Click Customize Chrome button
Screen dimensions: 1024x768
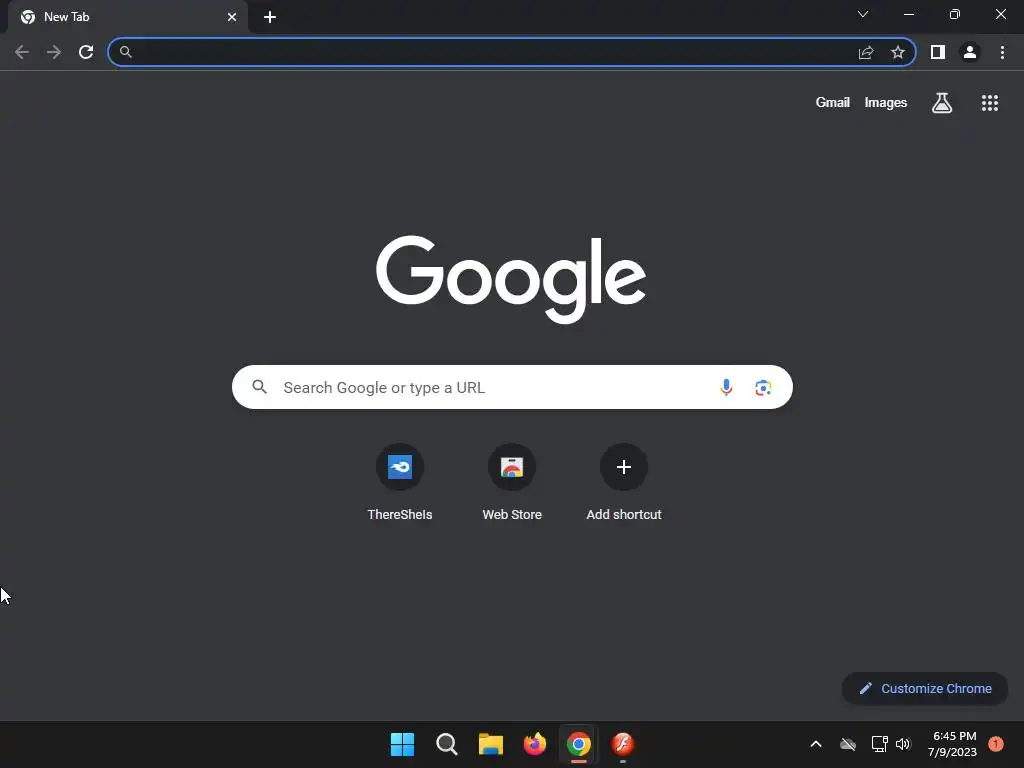[925, 688]
